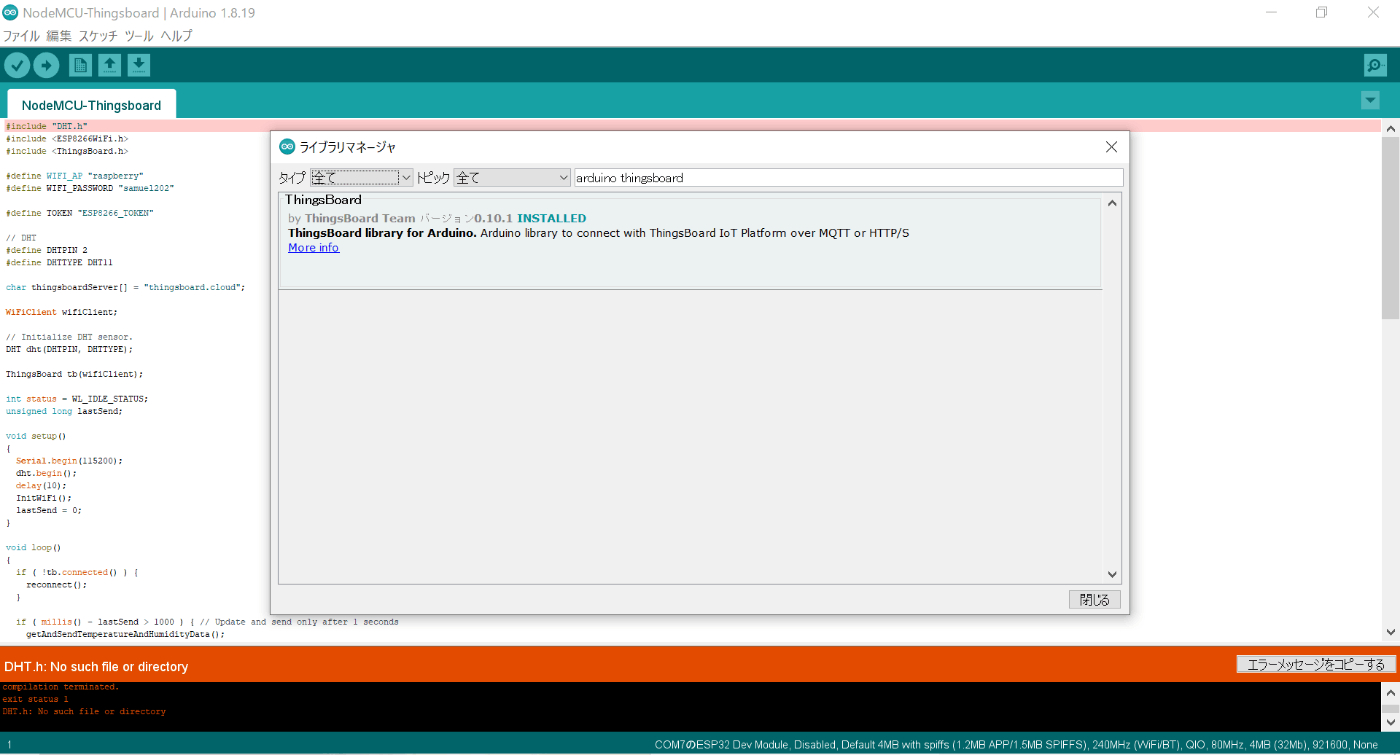Click the board info in status bar
This screenshot has width=1400, height=755.
pos(1017,745)
